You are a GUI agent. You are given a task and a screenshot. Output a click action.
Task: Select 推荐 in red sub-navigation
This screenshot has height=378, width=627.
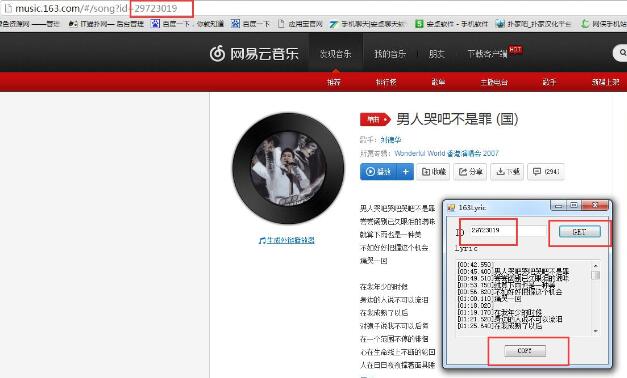[333, 82]
